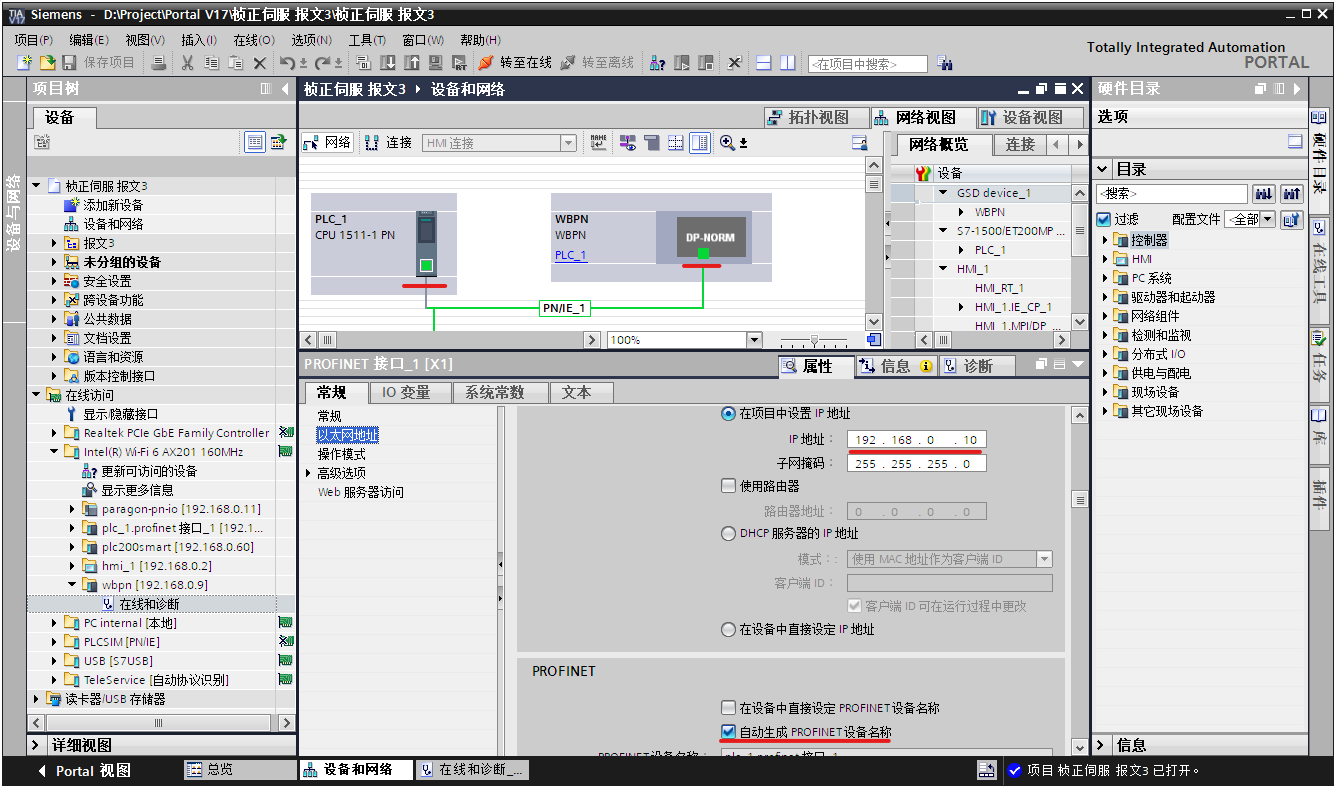Open the 在线(O) menu
Screen dimensions: 1336x788
point(253,40)
